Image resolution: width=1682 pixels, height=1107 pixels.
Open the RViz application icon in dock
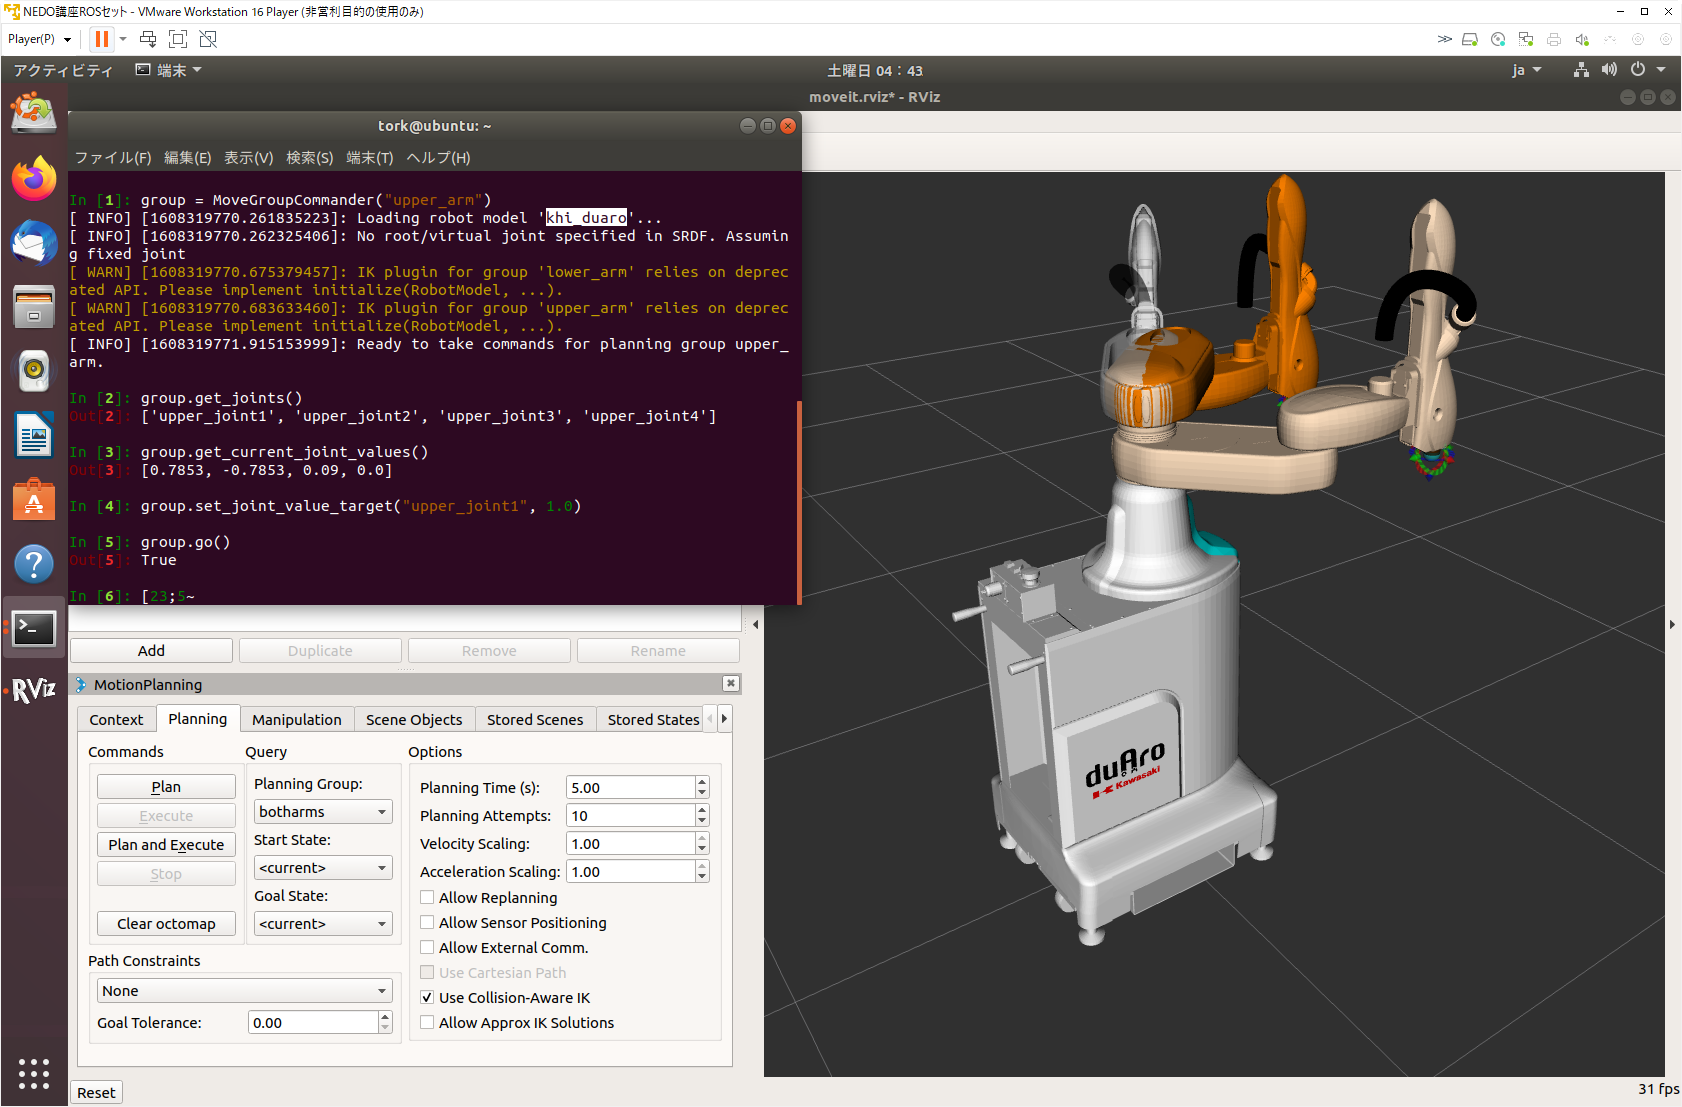[34, 689]
